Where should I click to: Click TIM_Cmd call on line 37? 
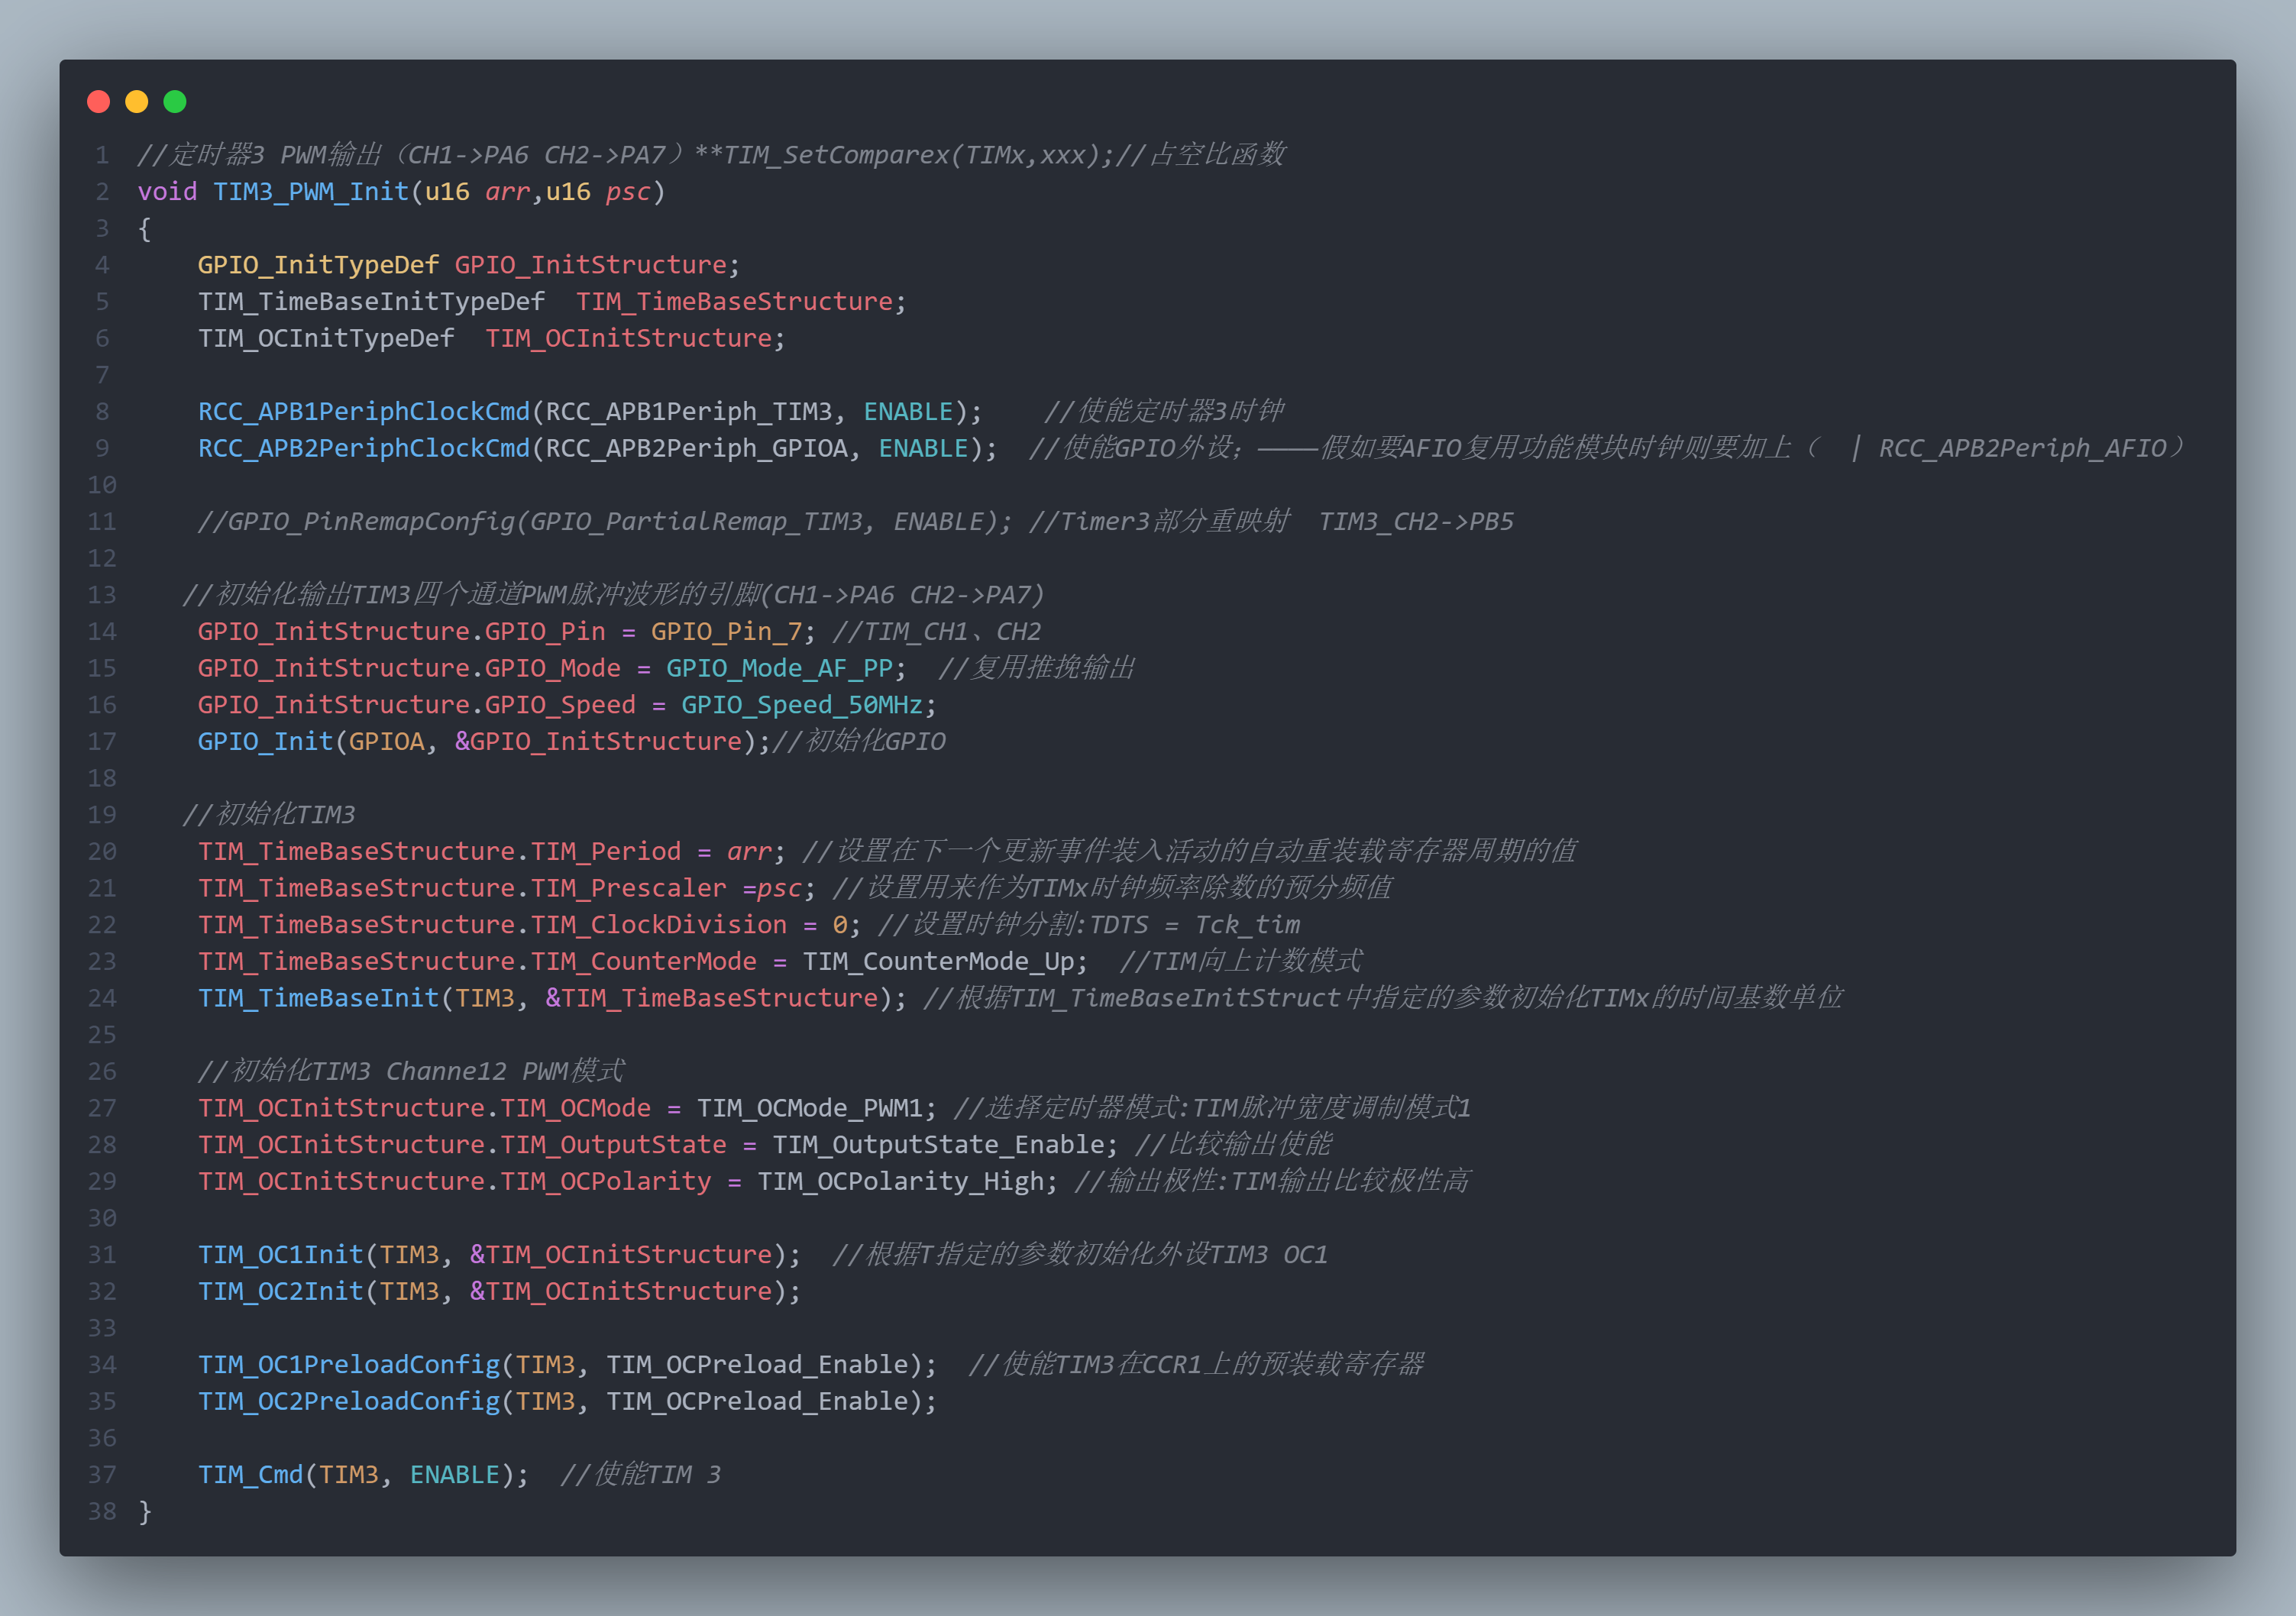point(250,1475)
